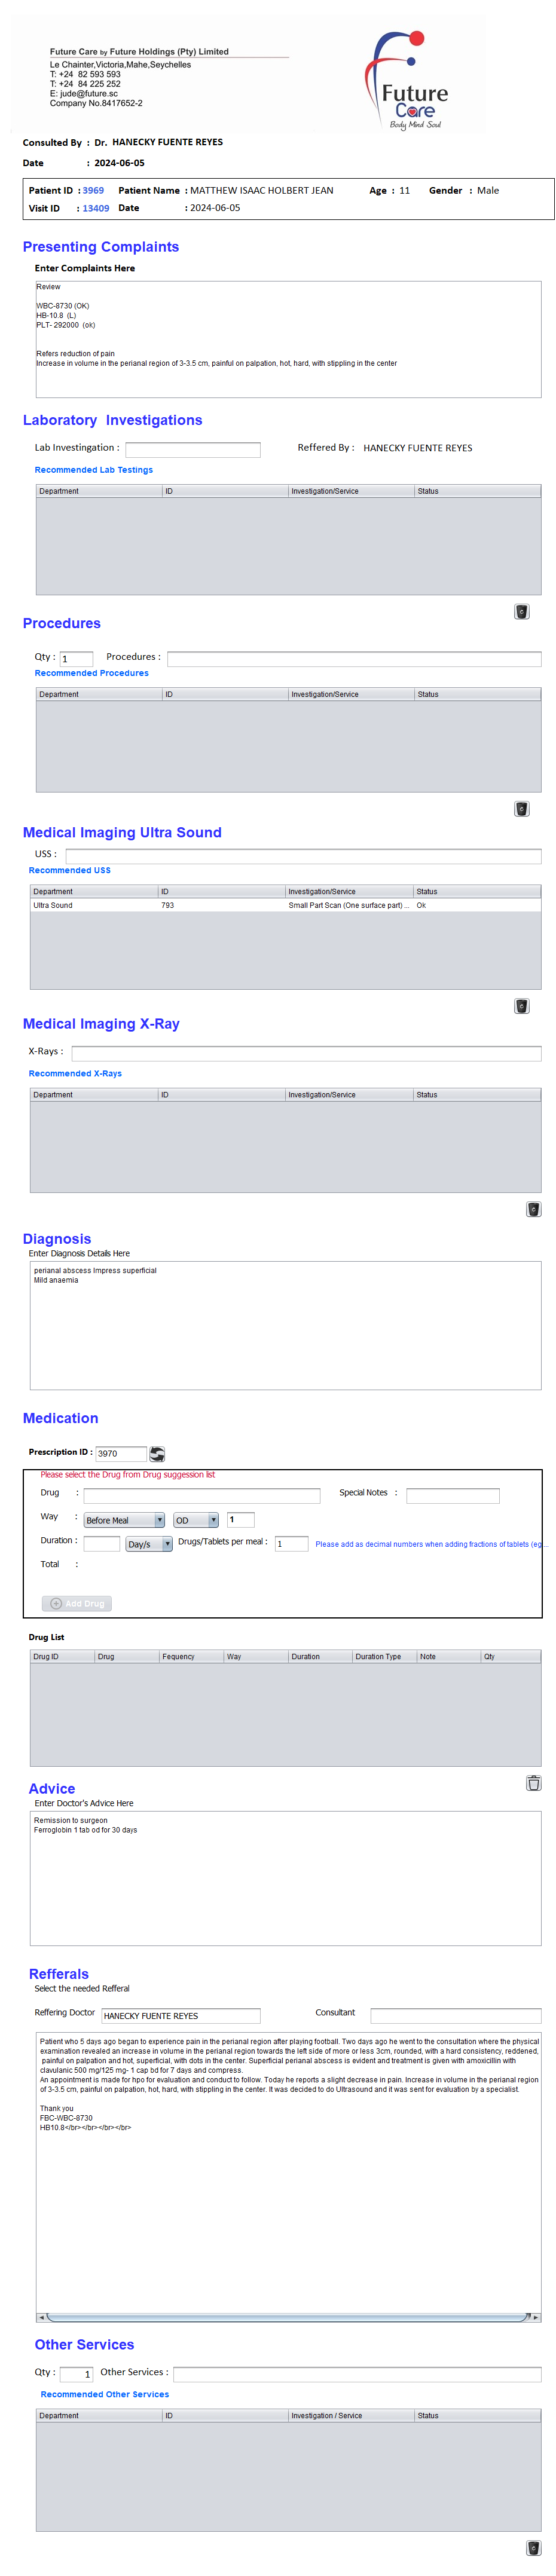The image size is (556, 2576).
Task: Delete the selected Ultra Sound entry via the trash icon
Action: pyautogui.click(x=521, y=1005)
